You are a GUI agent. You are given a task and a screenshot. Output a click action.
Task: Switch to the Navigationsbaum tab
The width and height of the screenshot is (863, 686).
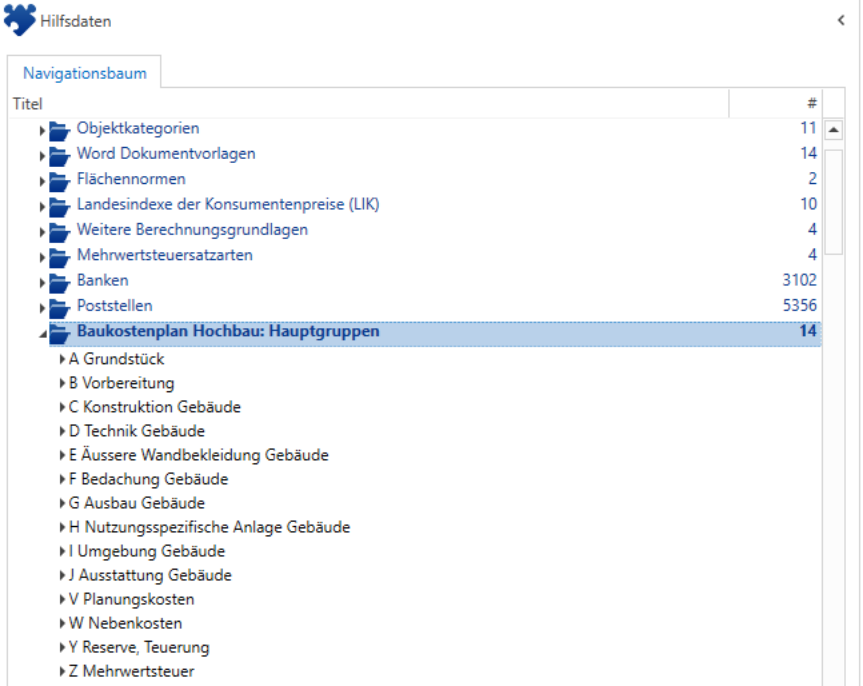tap(85, 73)
